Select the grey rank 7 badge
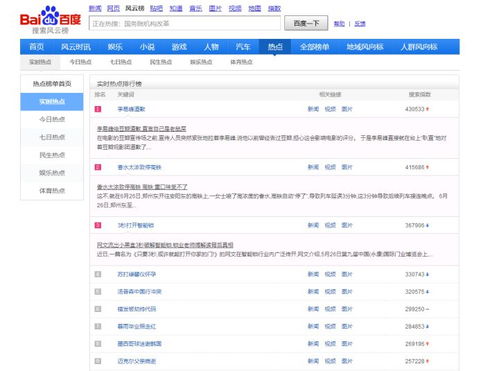Viewport: 499px width, 371px height. pos(98,326)
